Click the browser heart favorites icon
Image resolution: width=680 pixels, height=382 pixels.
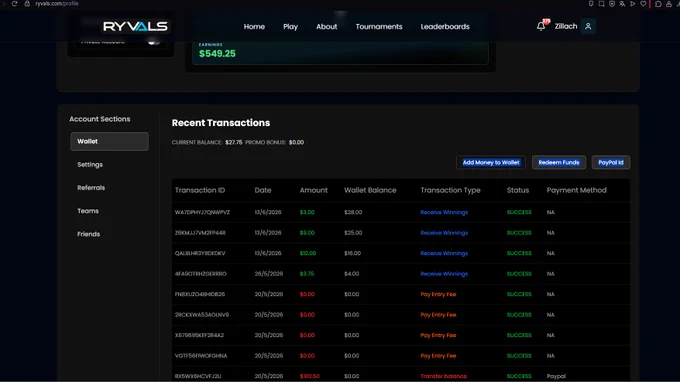[x=643, y=3]
